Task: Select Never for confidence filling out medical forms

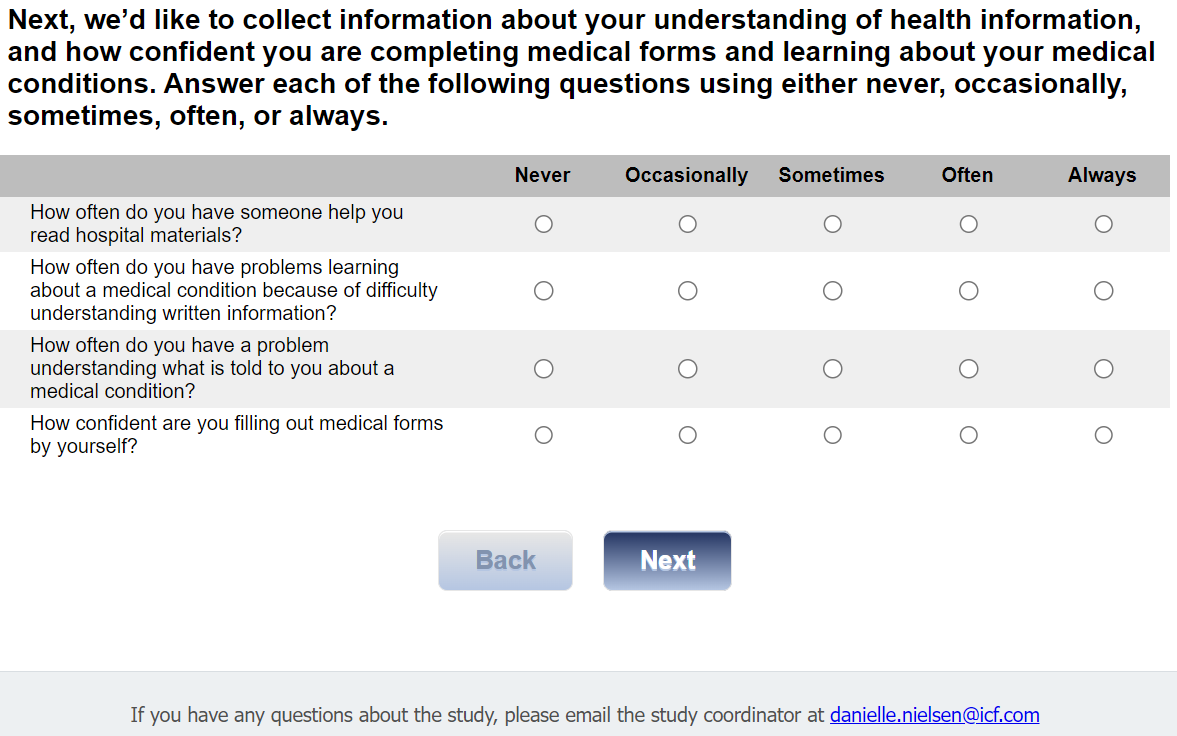Action: click(x=543, y=435)
